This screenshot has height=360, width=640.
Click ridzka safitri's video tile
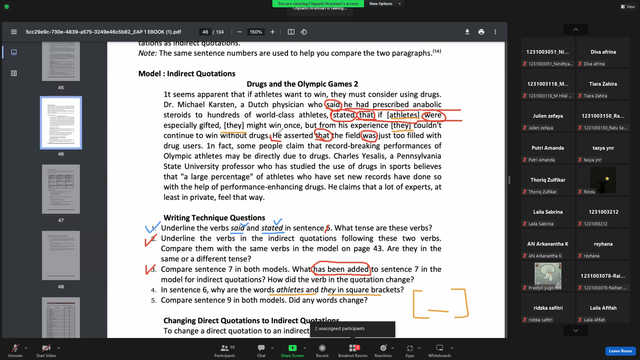click(x=548, y=308)
